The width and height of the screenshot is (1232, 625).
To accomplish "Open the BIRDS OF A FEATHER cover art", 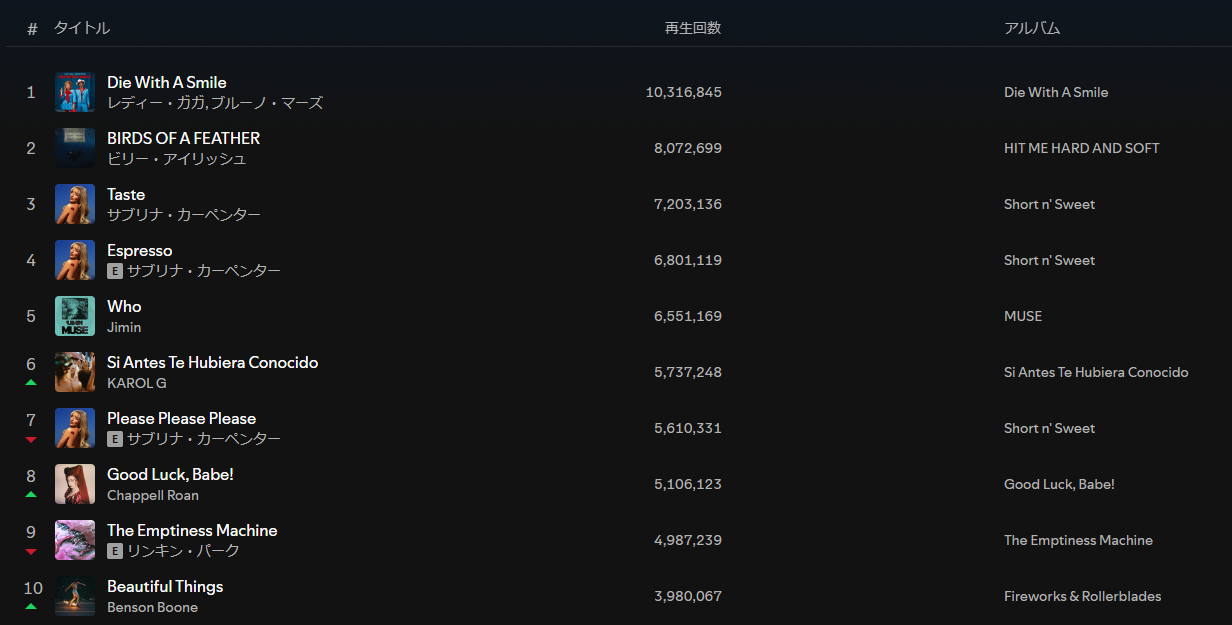I will [x=75, y=148].
